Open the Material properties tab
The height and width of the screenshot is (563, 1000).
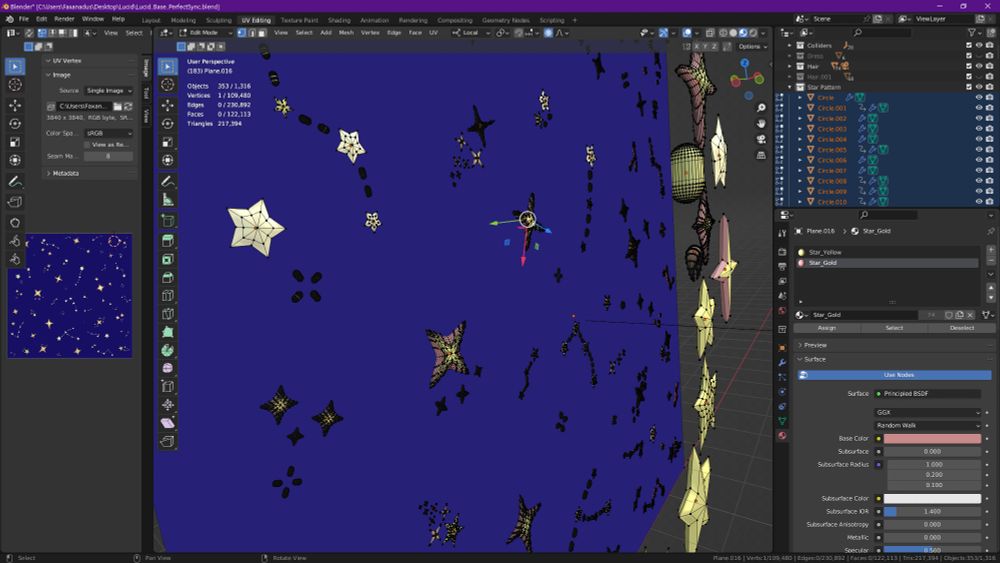click(x=783, y=435)
